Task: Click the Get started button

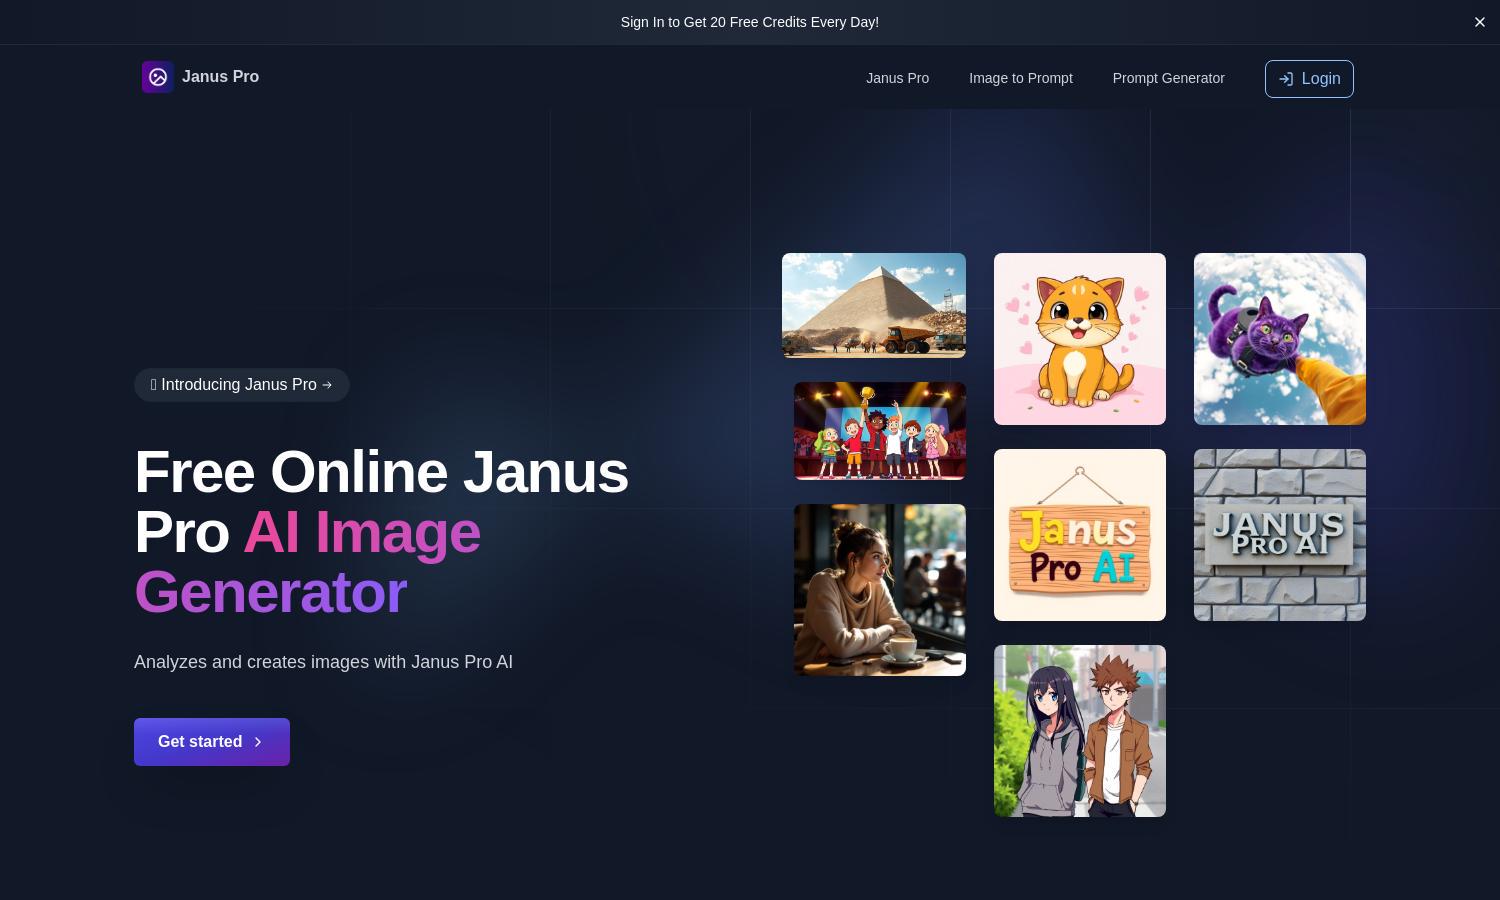Action: 212,742
